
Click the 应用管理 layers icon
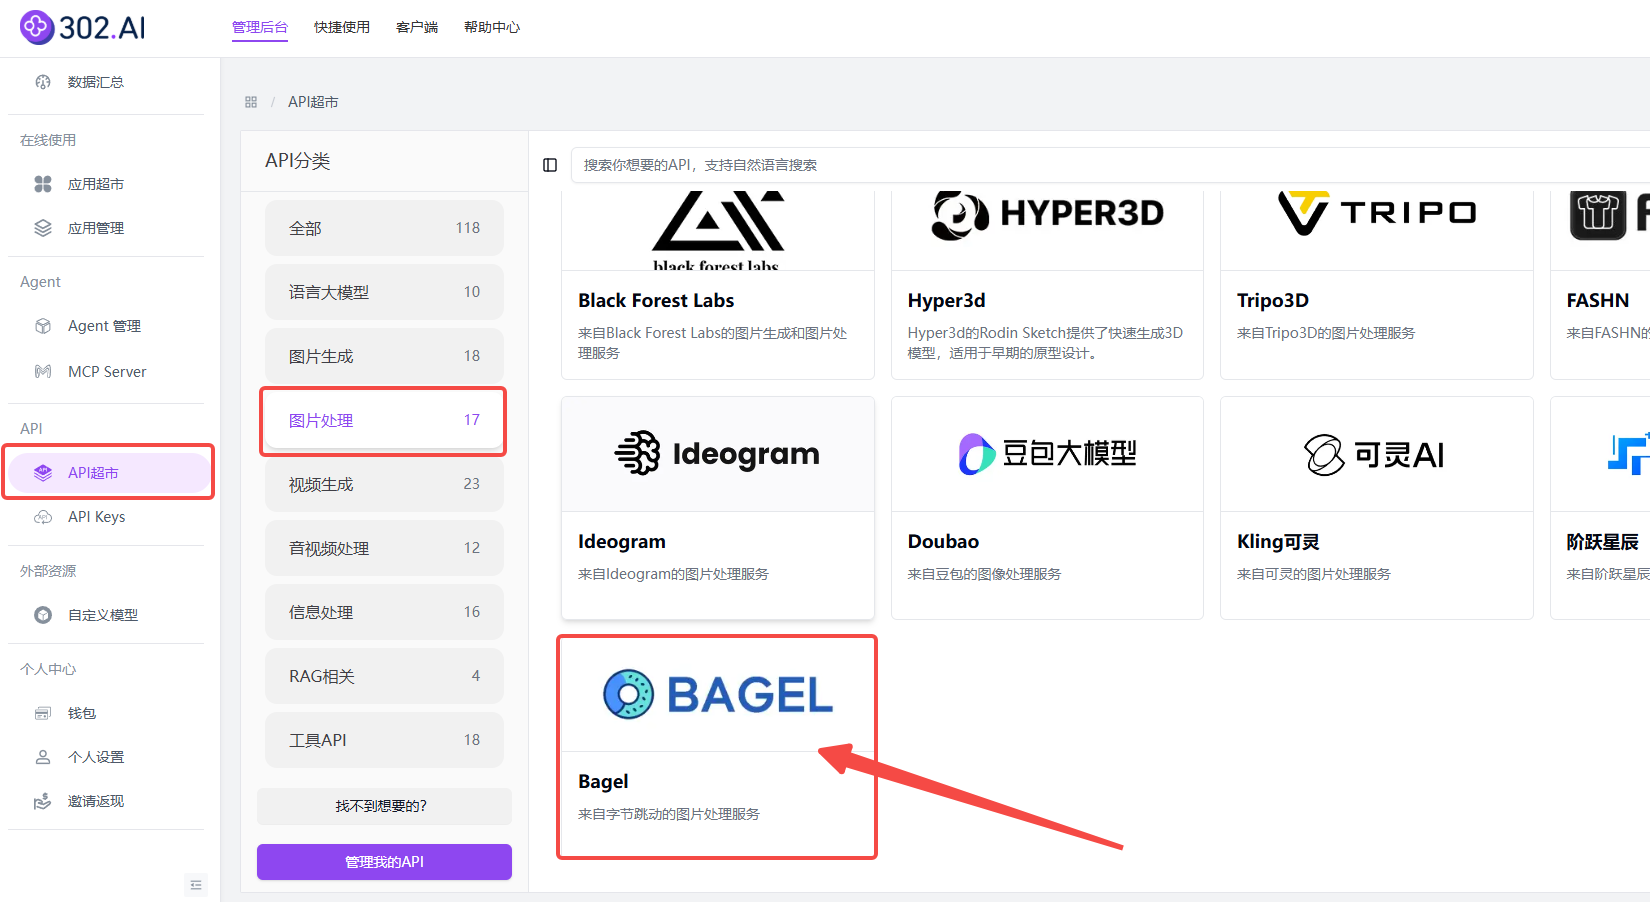[x=43, y=228]
